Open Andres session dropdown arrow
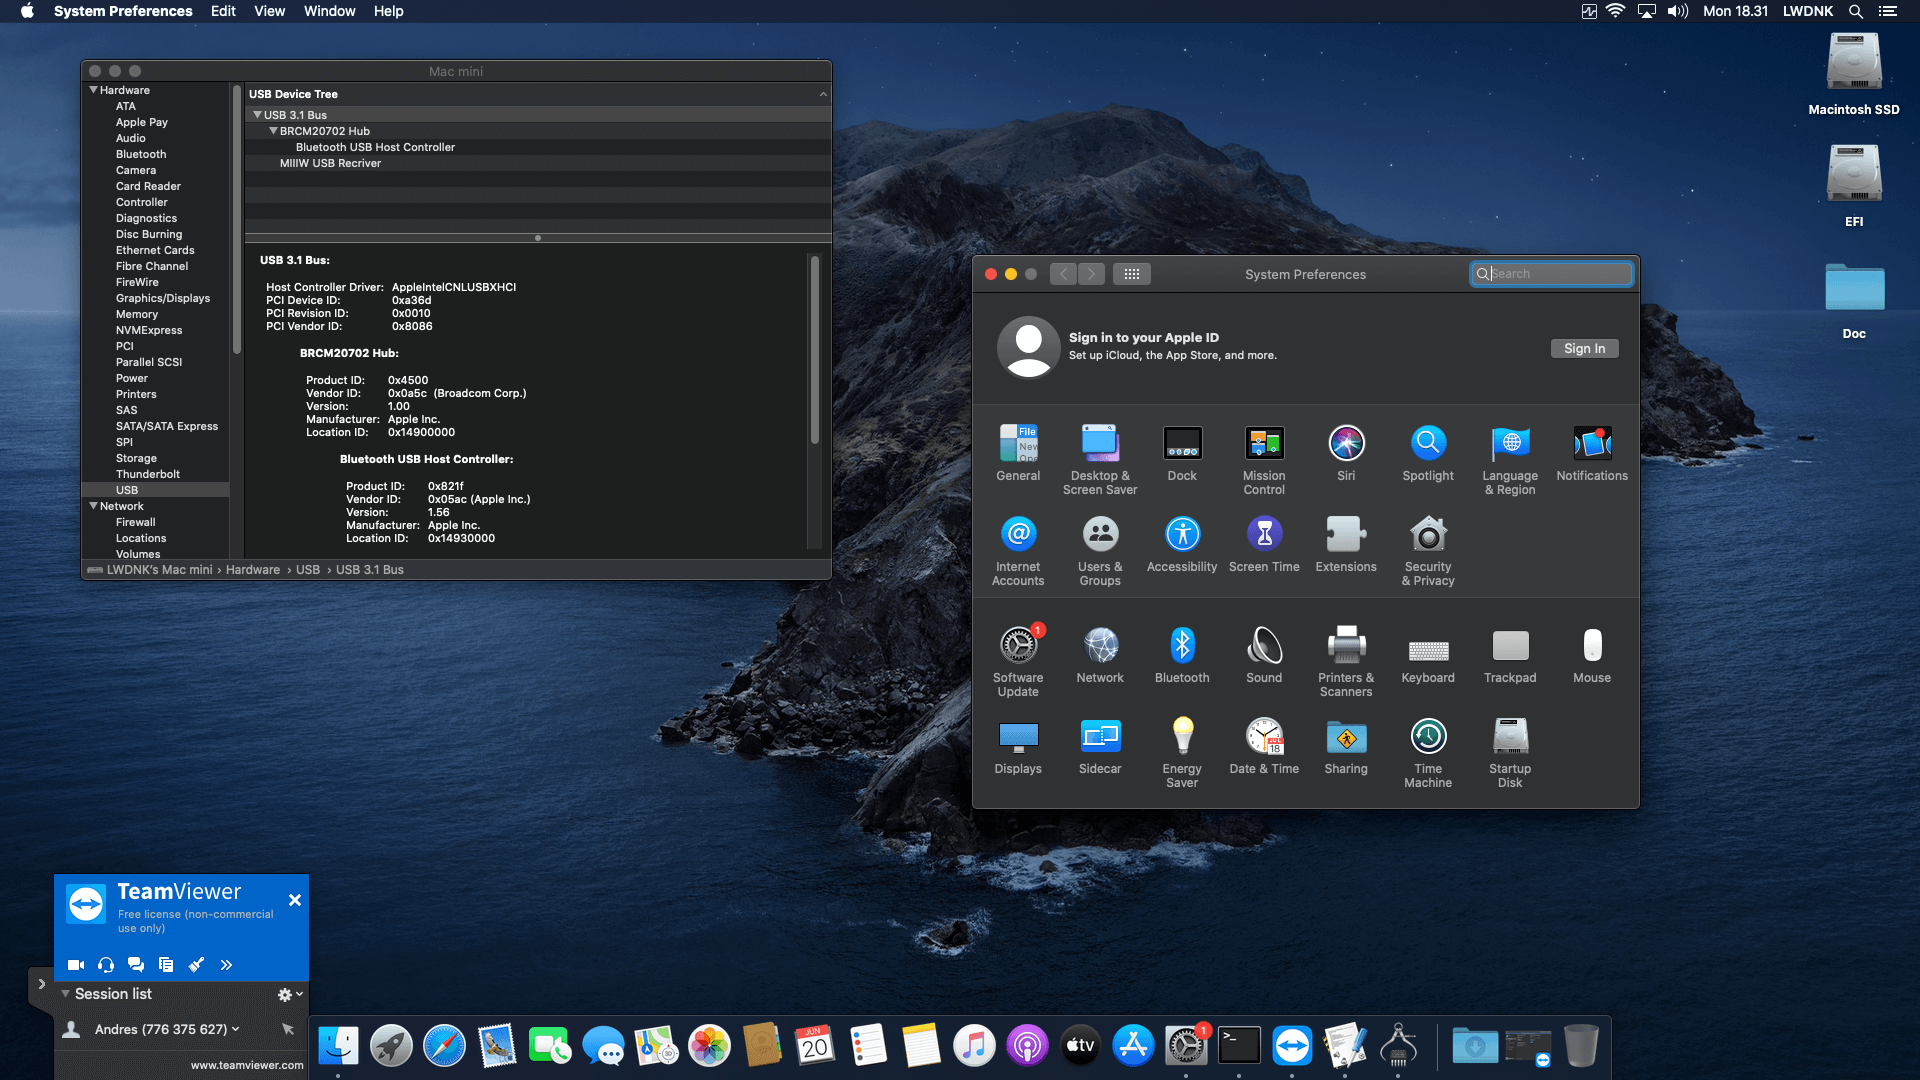1920x1080 pixels. [x=236, y=1029]
